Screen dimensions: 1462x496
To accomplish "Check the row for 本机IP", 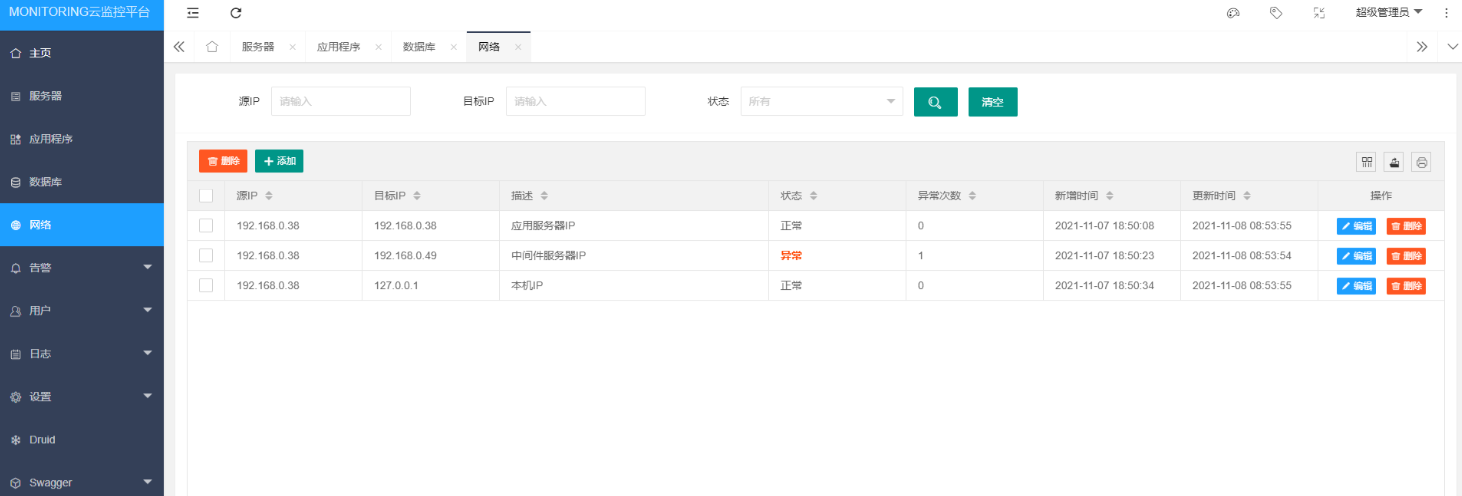I will point(206,286).
